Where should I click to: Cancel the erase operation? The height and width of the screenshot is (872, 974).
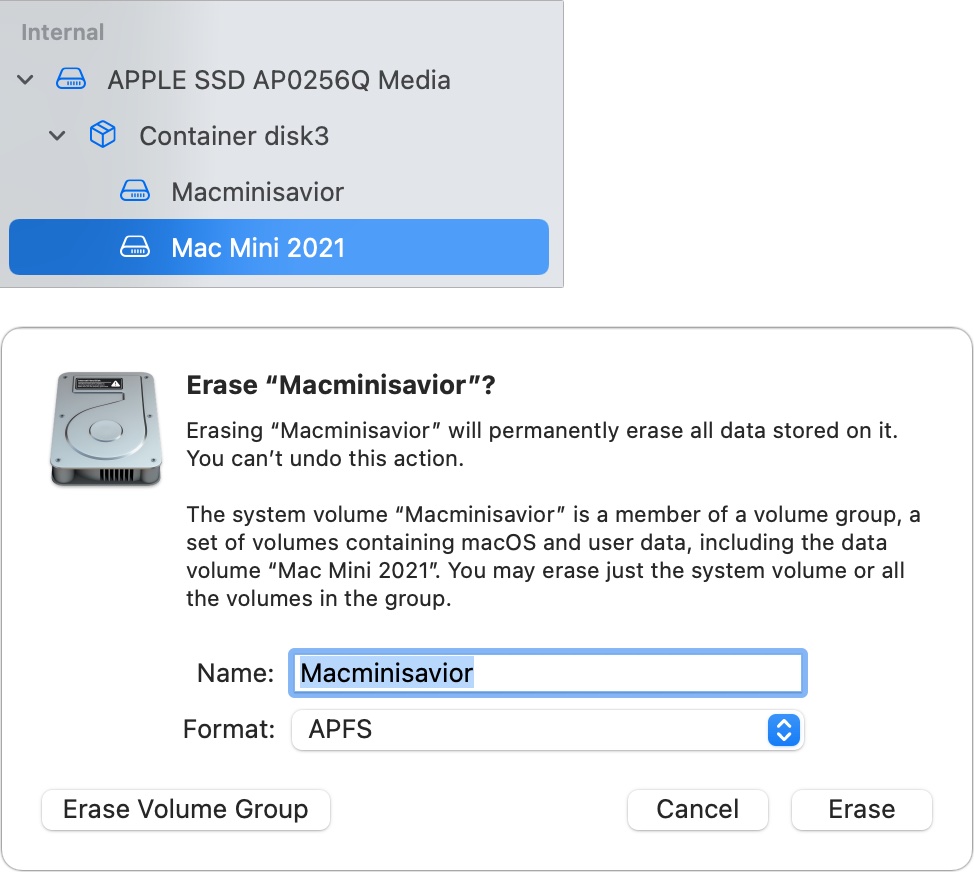pos(697,809)
